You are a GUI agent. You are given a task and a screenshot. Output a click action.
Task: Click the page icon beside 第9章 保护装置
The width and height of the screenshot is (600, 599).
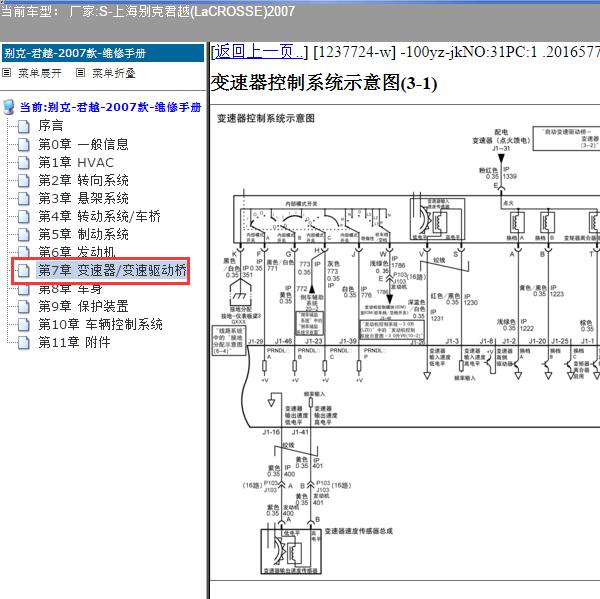click(24, 306)
